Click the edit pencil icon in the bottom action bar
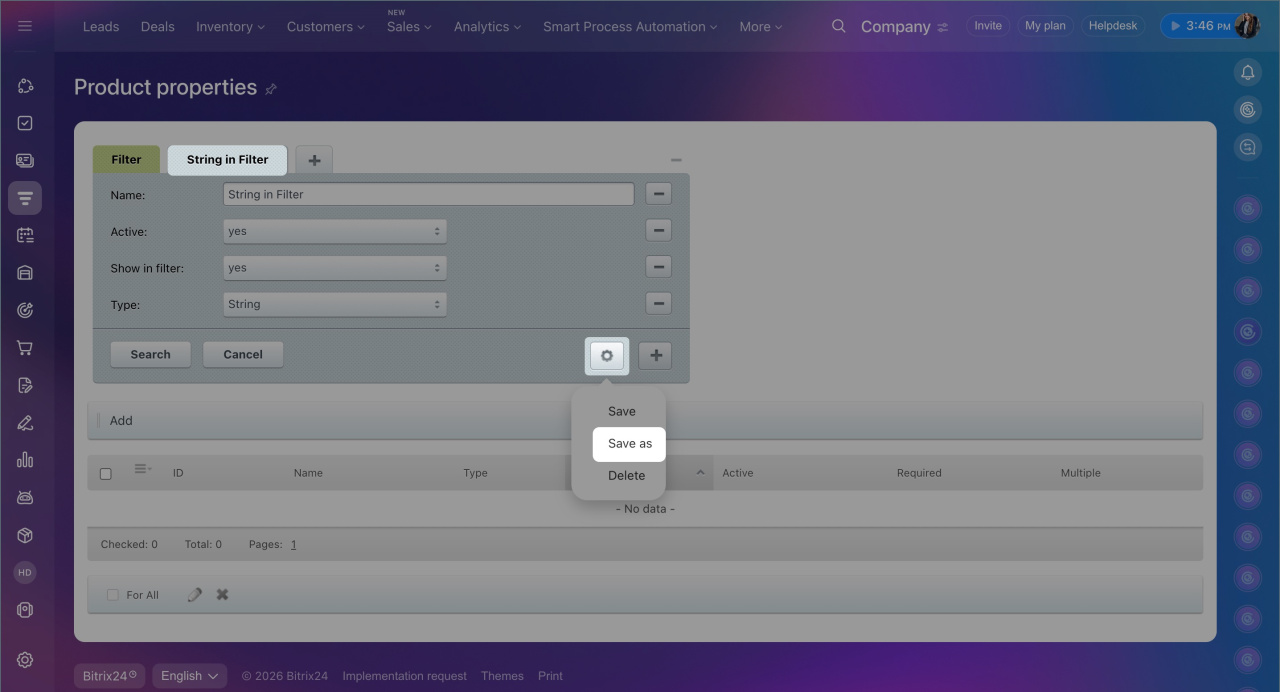This screenshot has height=692, width=1280. tap(194, 594)
